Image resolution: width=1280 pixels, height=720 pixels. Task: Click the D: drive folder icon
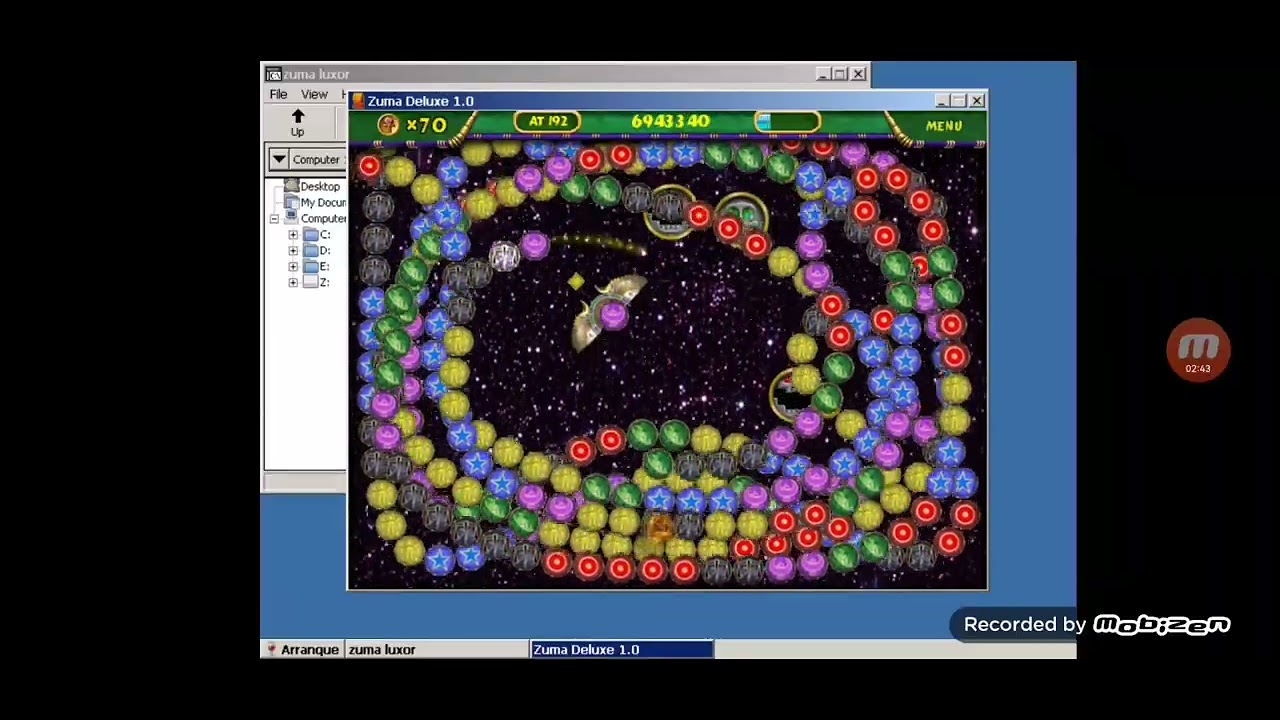310,250
